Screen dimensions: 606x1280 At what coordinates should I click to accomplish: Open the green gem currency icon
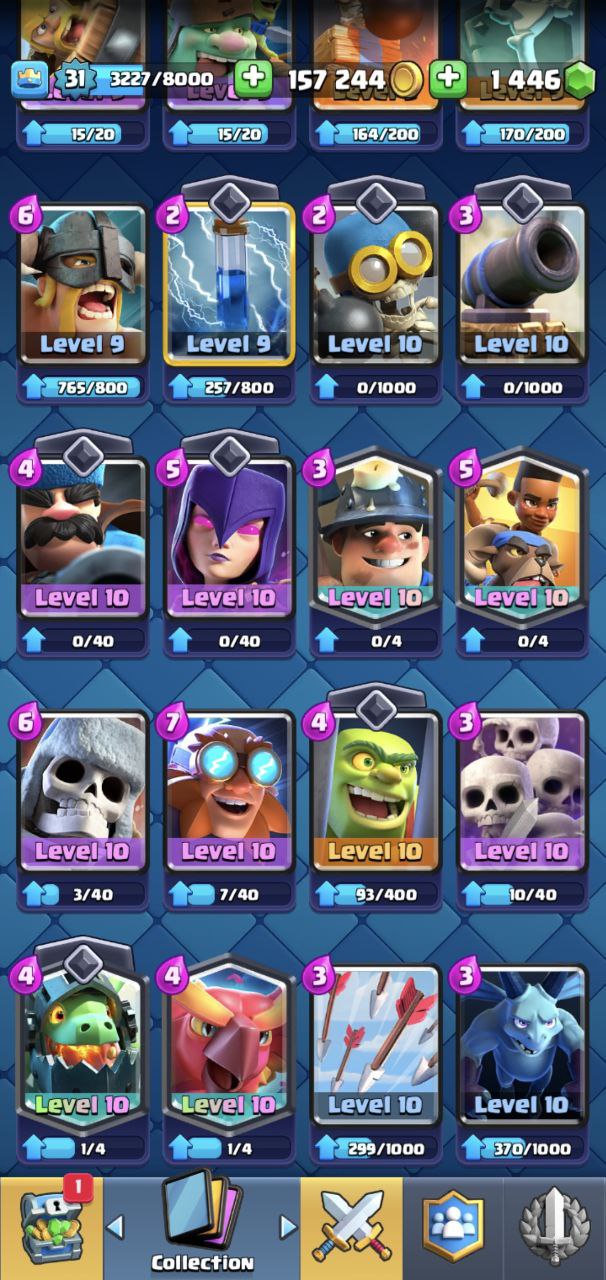click(x=579, y=80)
